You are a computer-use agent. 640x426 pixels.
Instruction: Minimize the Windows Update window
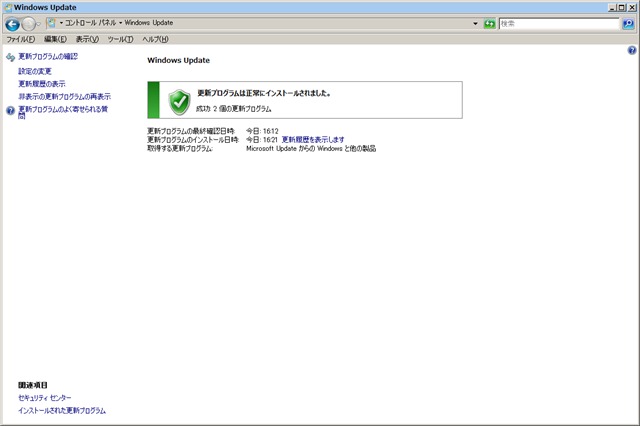(612, 7)
